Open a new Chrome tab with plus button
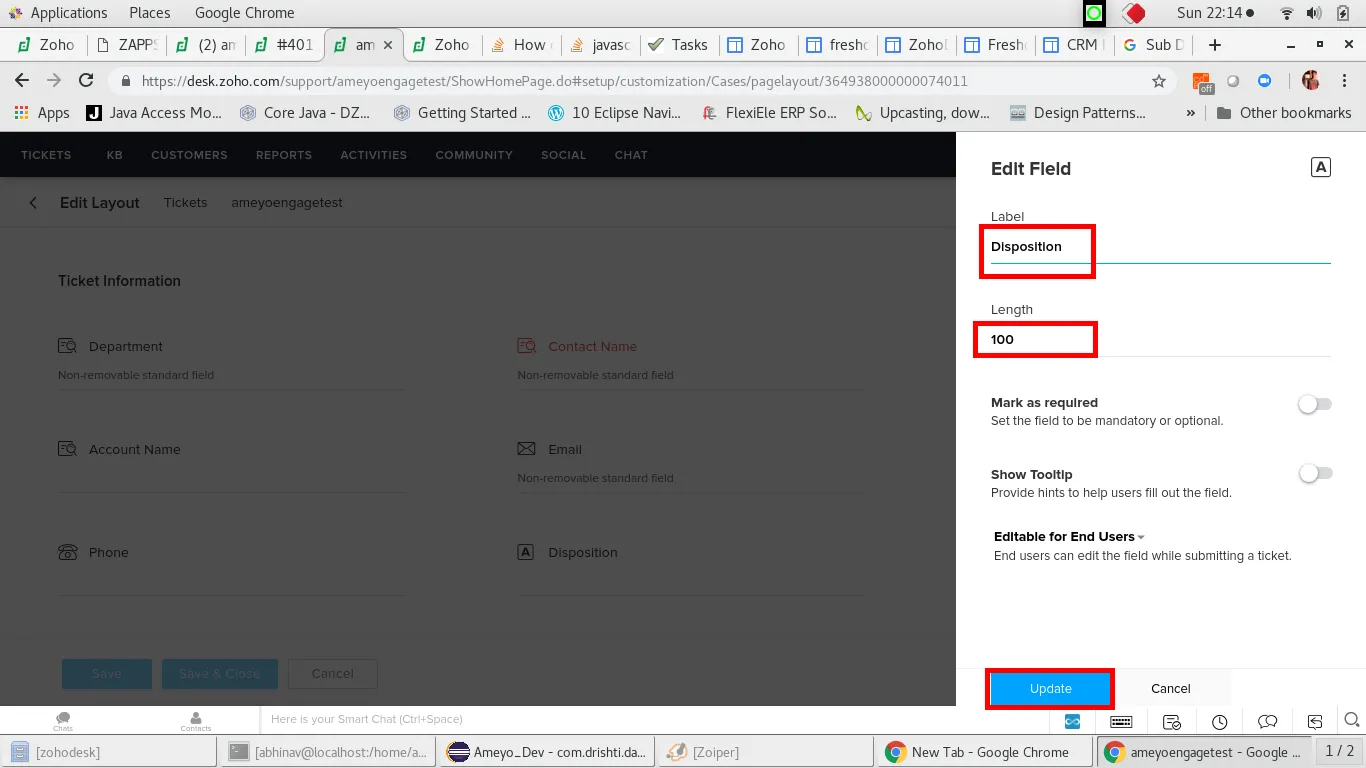The height and width of the screenshot is (768, 1366). coord(1215,45)
